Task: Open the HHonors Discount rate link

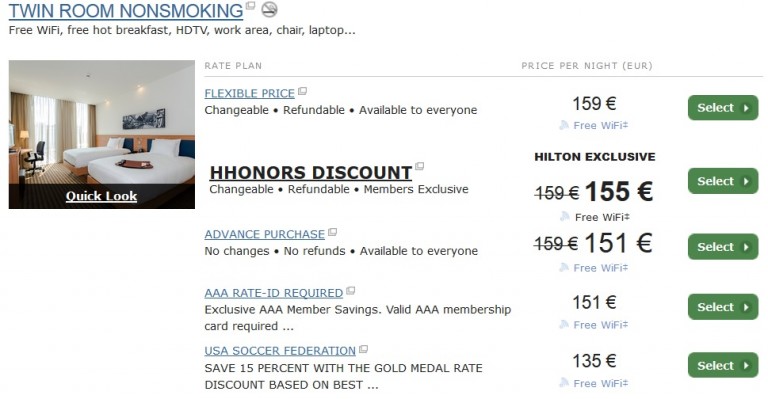Action: click(311, 172)
